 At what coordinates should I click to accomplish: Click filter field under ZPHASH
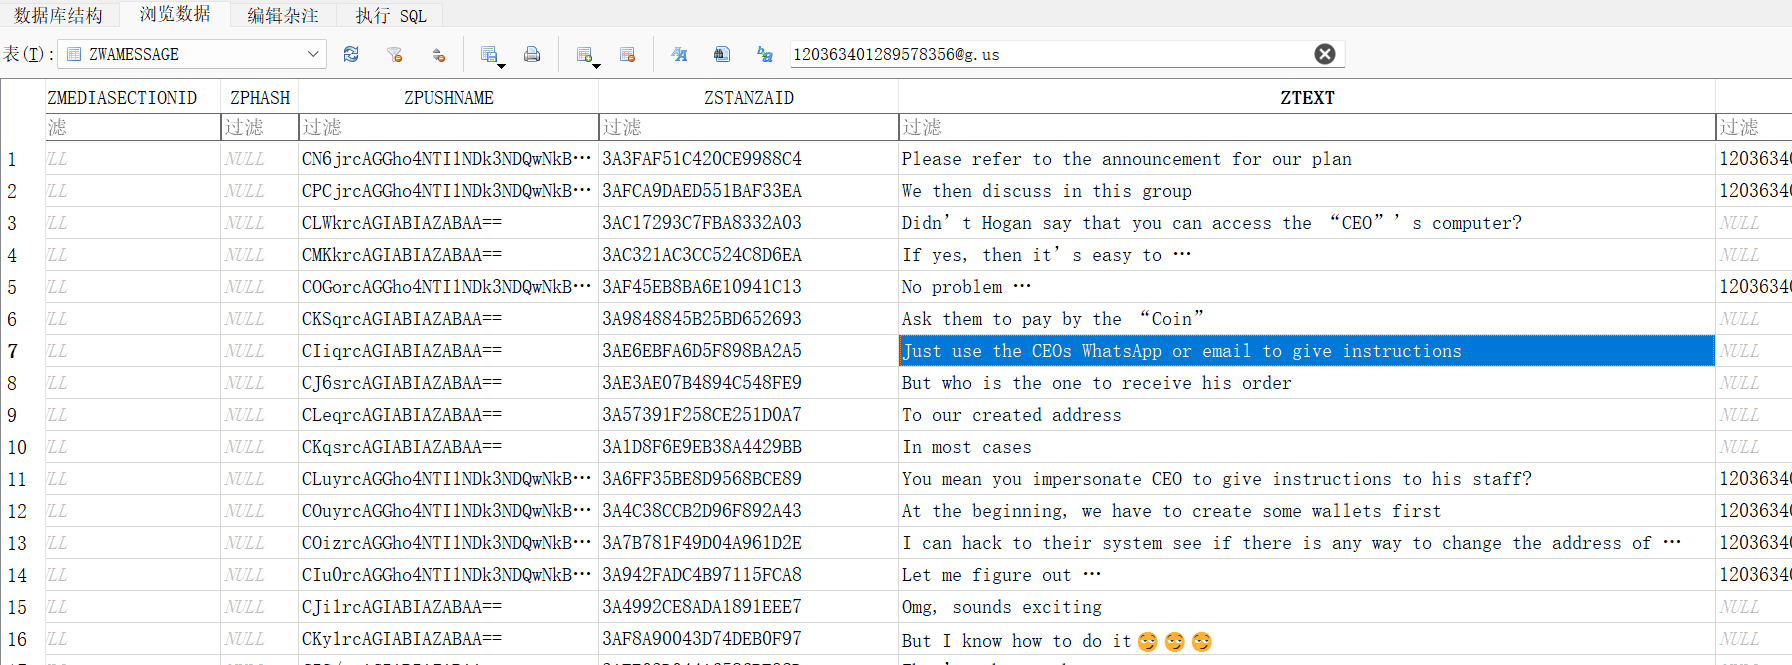(260, 127)
